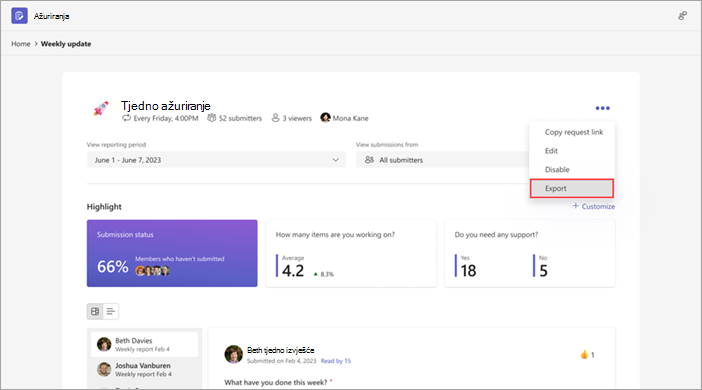Switch to list view toggle
Image resolution: width=702 pixels, height=390 pixels.
tap(111, 311)
